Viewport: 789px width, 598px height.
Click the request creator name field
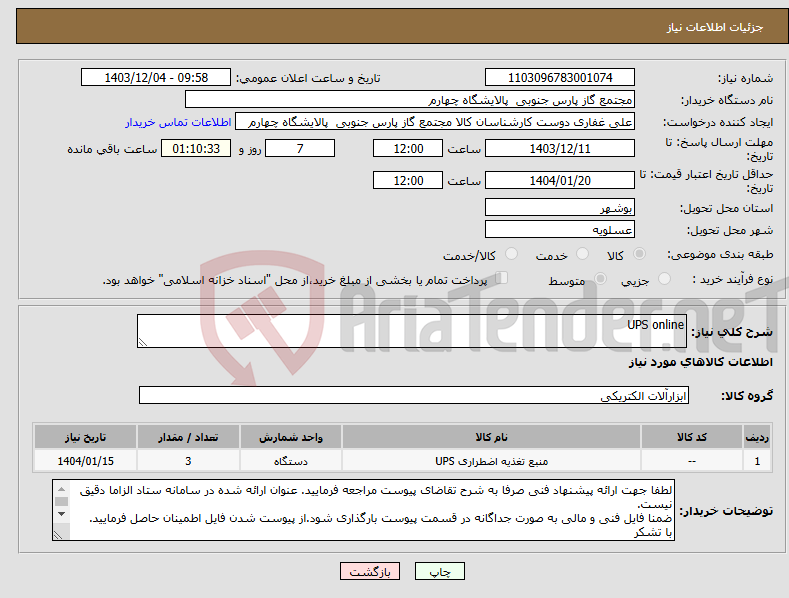click(435, 122)
